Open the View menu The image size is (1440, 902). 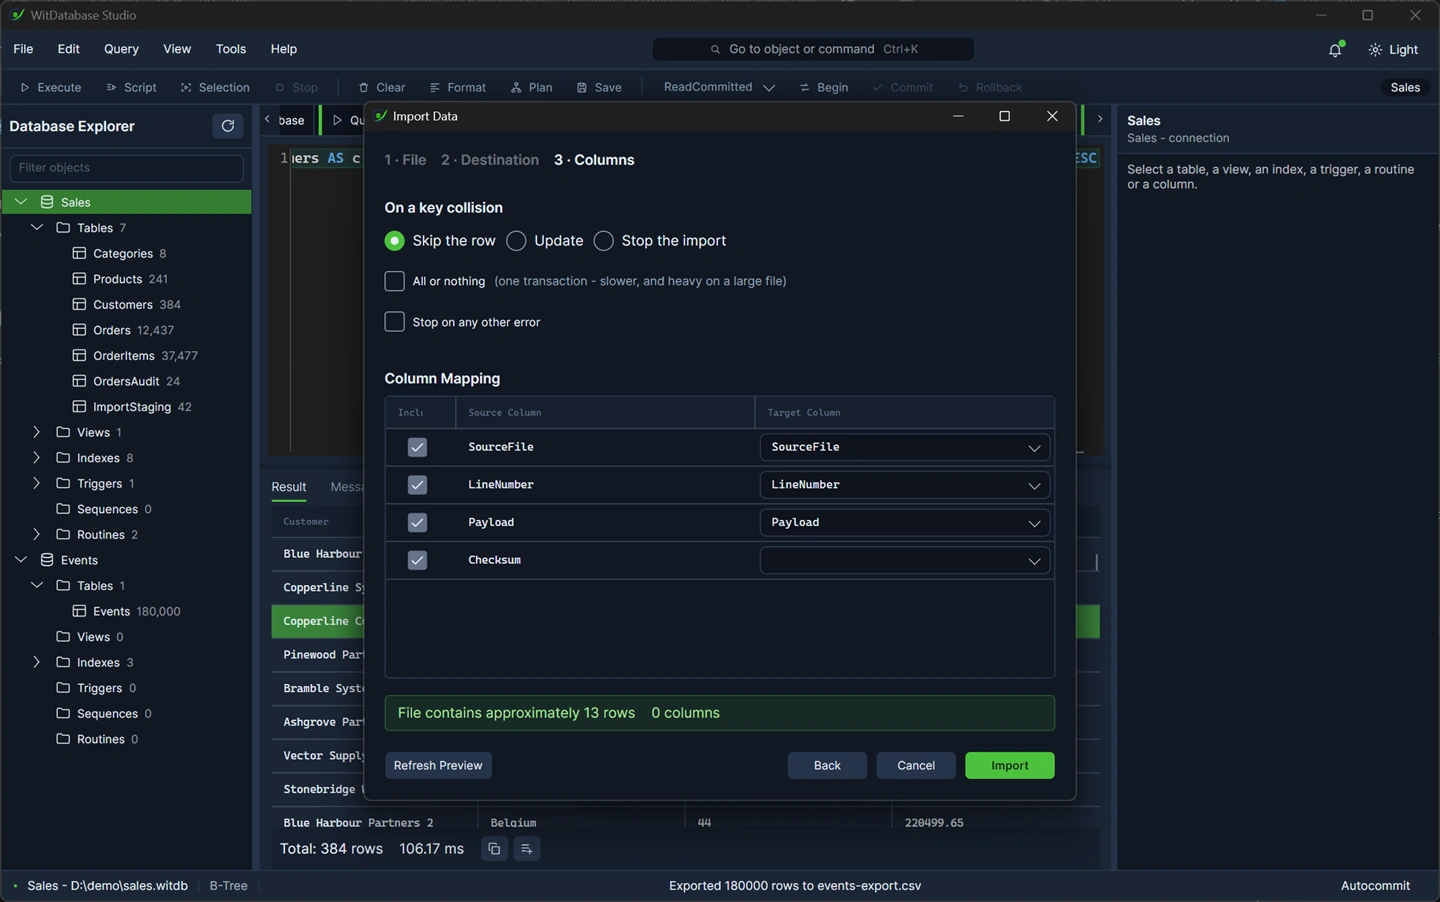click(x=177, y=49)
